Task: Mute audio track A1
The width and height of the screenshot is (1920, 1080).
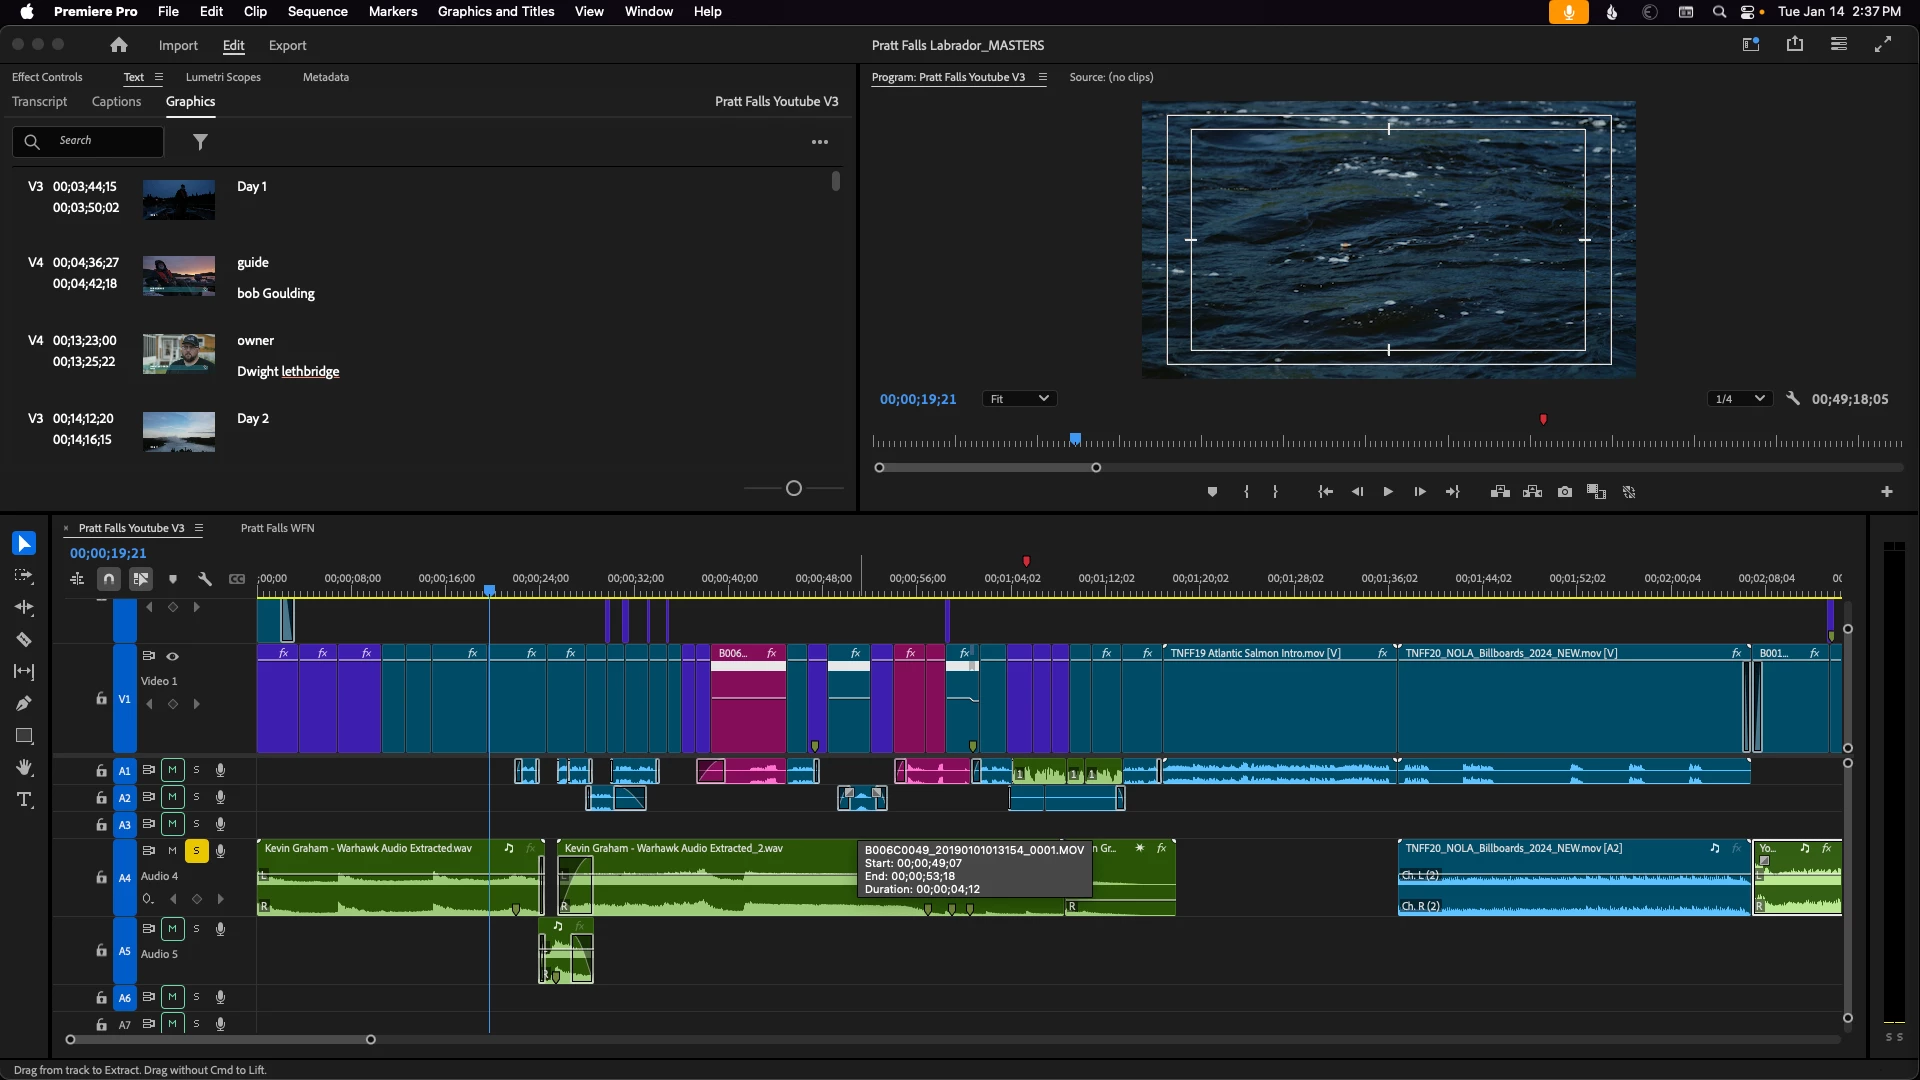Action: coord(172,770)
